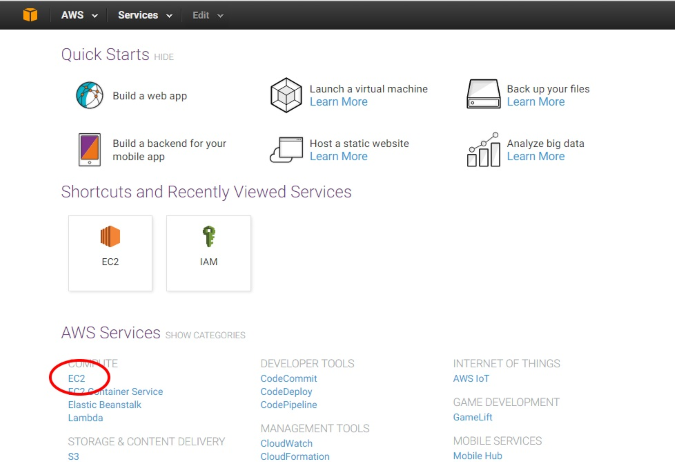The height and width of the screenshot is (462, 675).
Task: Click the STORAGE & CONTENT DELIVERY label
Action: [146, 441]
